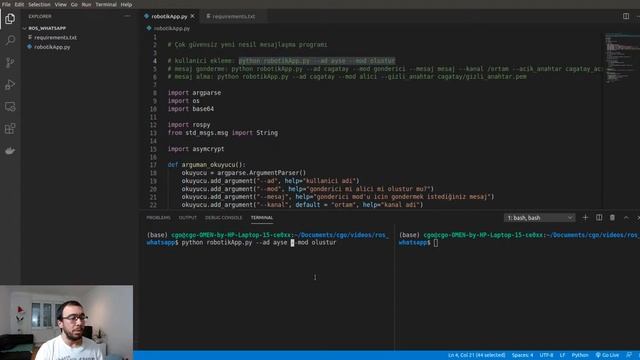Maximize the terminal panel with chevron-up

coord(626,218)
